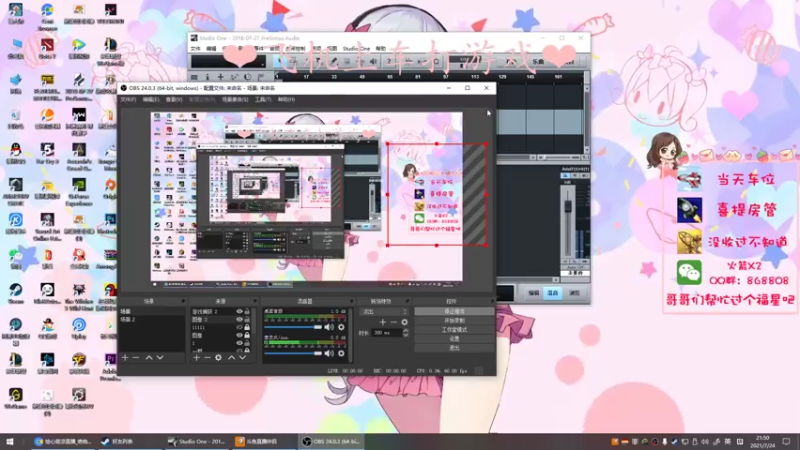Screen dimensions: 800x450
Task: Pop out the 混音器 dock with its header icon
Action: click(x=351, y=301)
